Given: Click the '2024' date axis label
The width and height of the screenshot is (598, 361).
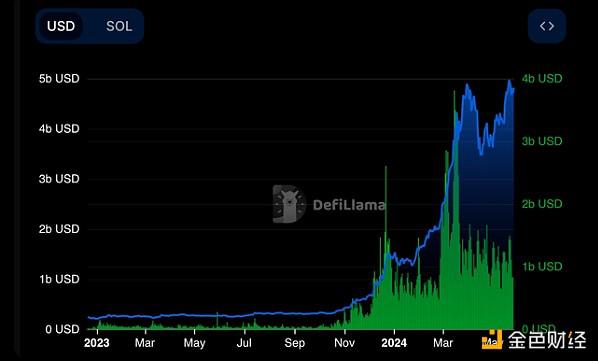Looking at the screenshot, I should click(394, 343).
